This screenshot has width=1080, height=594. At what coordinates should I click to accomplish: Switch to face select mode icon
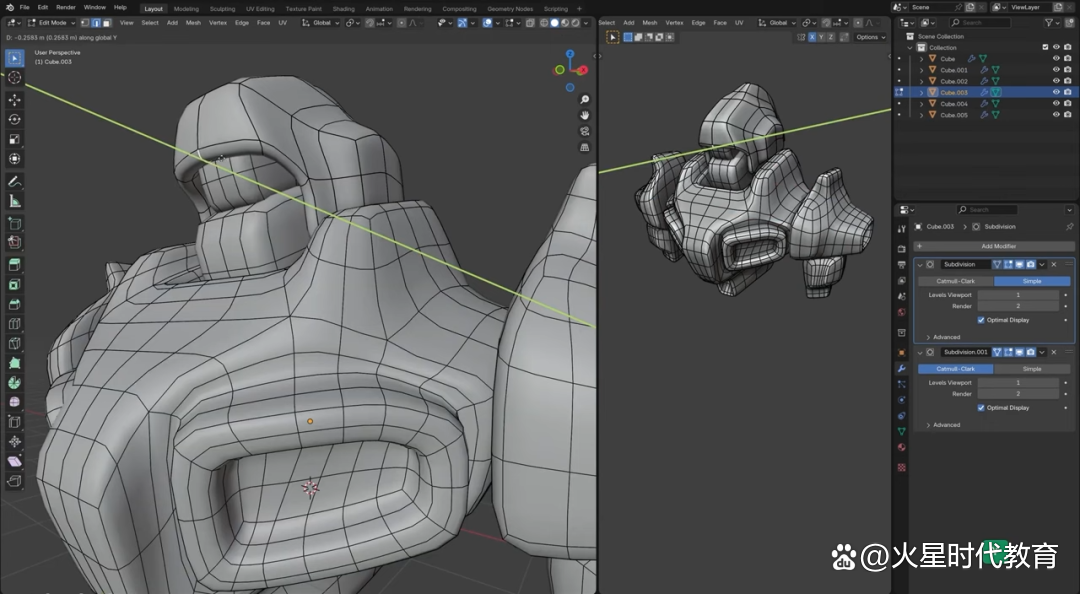pyautogui.click(x=107, y=22)
